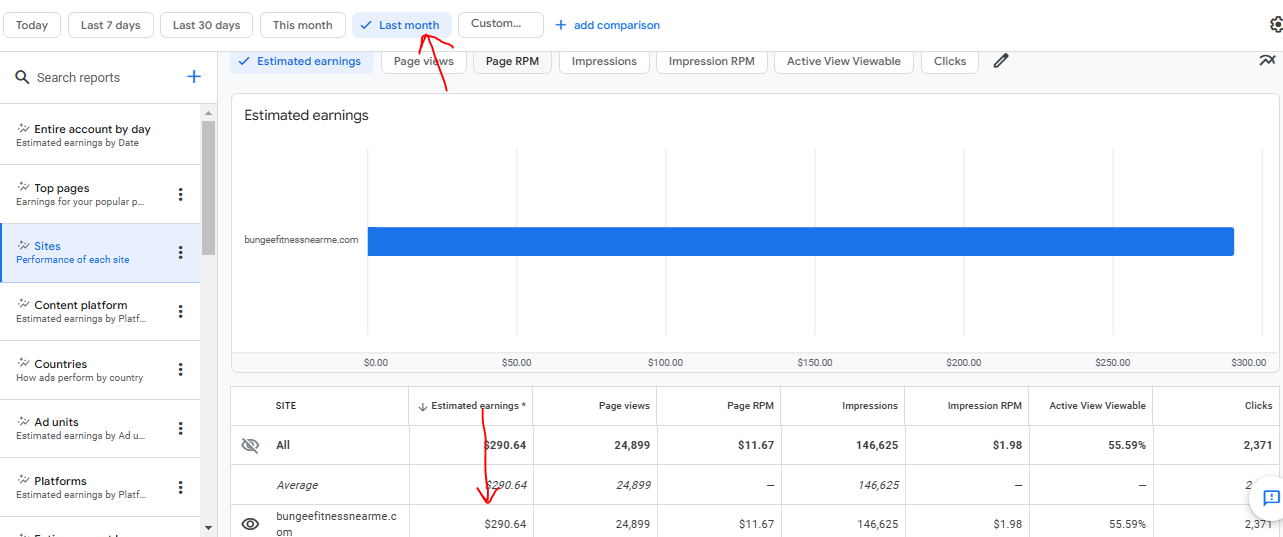The width and height of the screenshot is (1283, 537).
Task: Click the Estimated earnings chart title
Action: point(306,115)
